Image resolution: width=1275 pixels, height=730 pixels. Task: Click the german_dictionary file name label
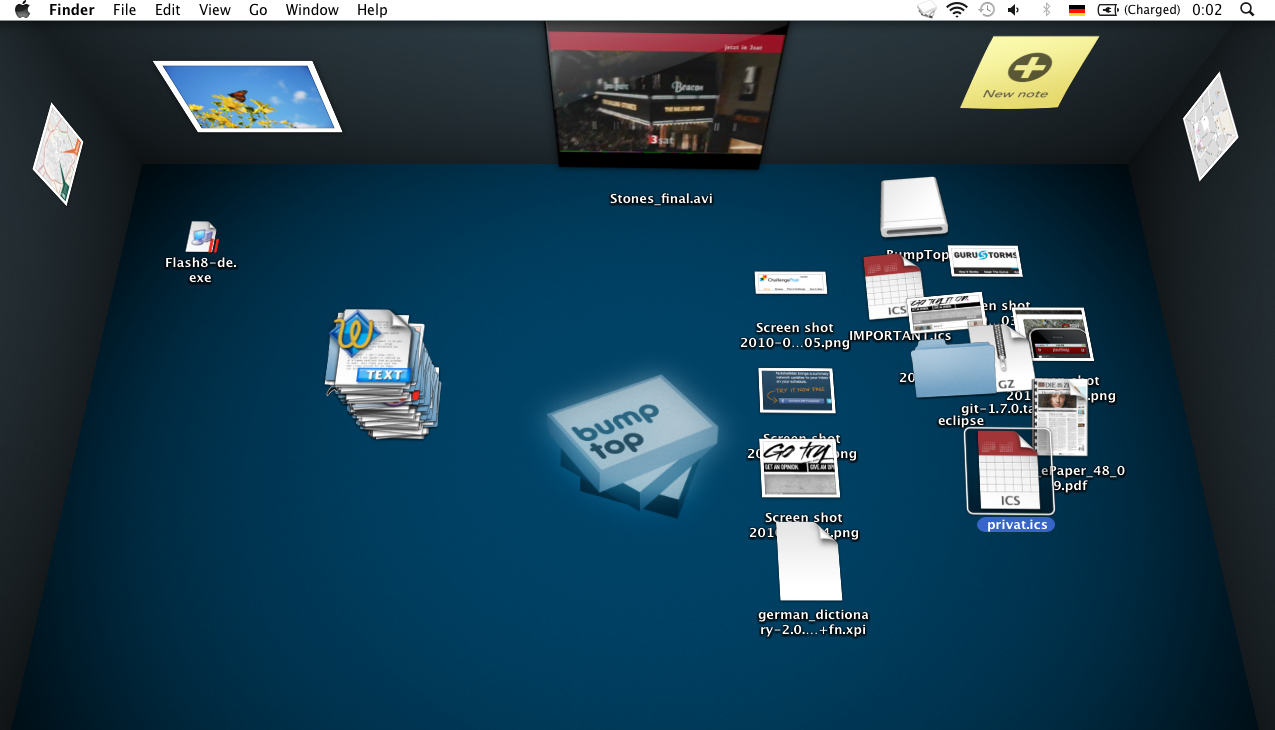click(812, 622)
